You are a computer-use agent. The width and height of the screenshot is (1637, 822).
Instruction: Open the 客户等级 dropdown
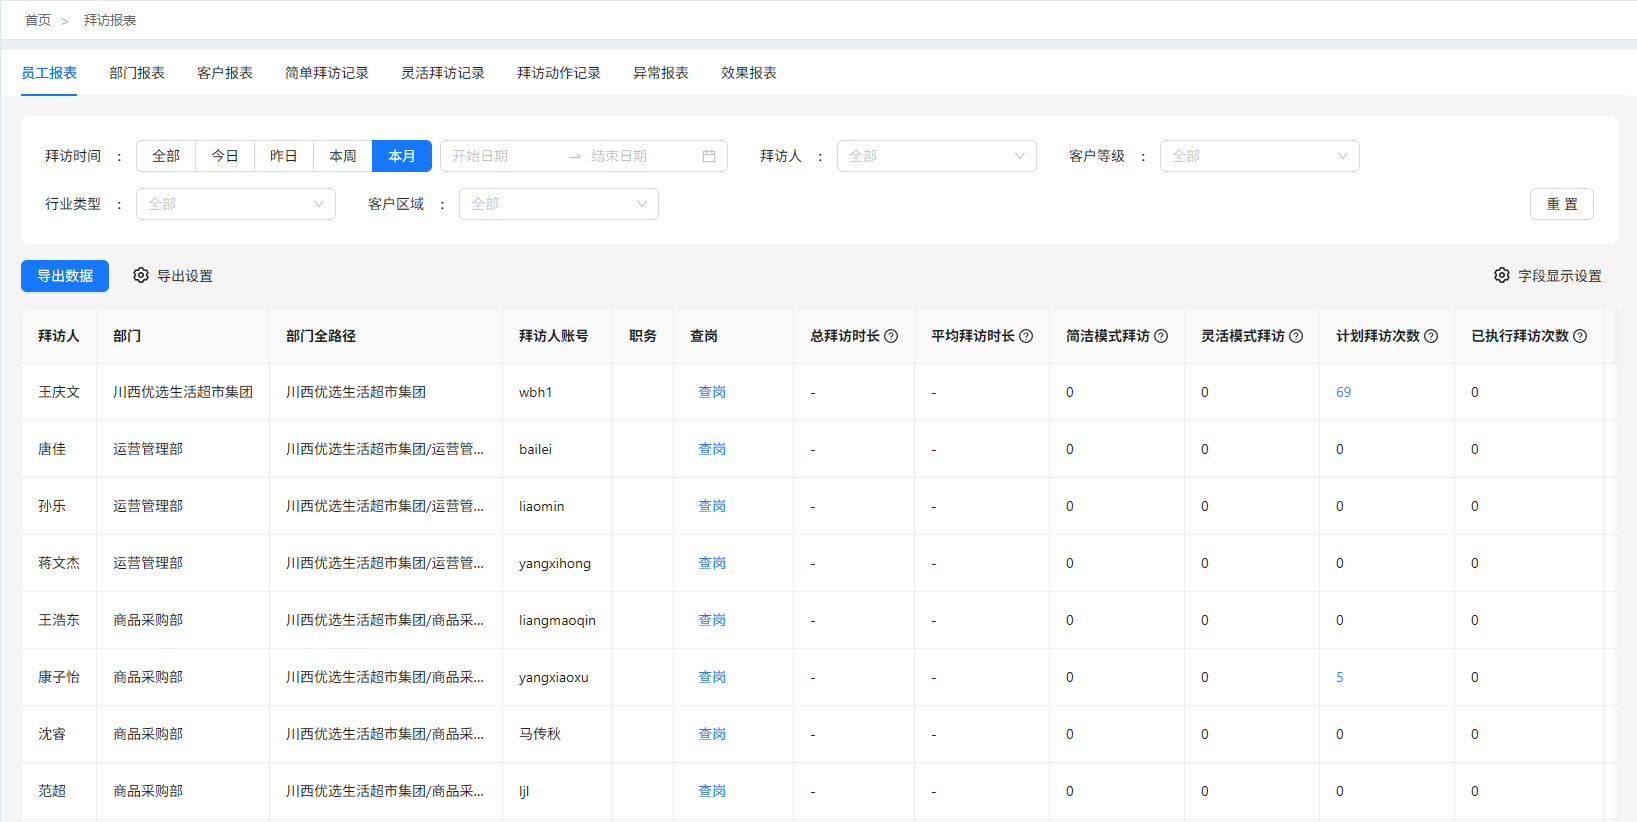coord(1259,156)
